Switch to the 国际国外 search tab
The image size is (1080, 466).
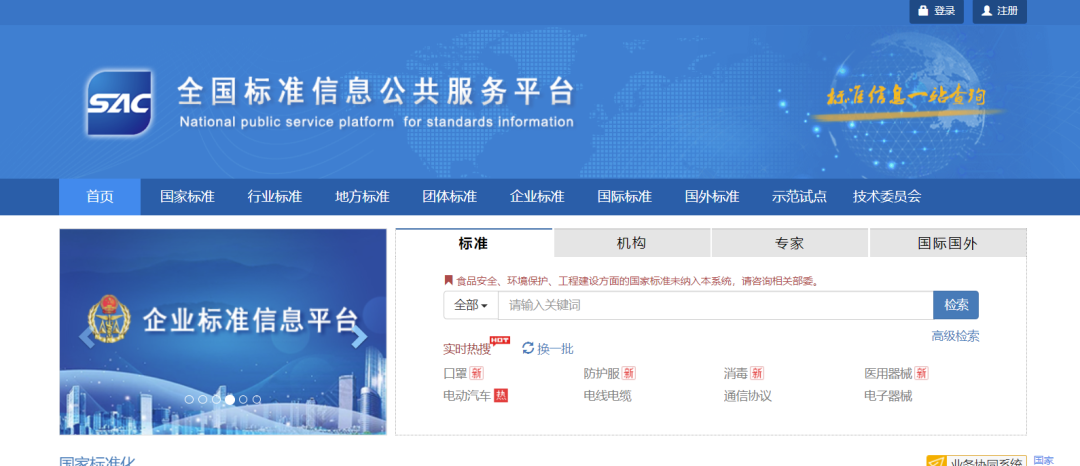(948, 243)
